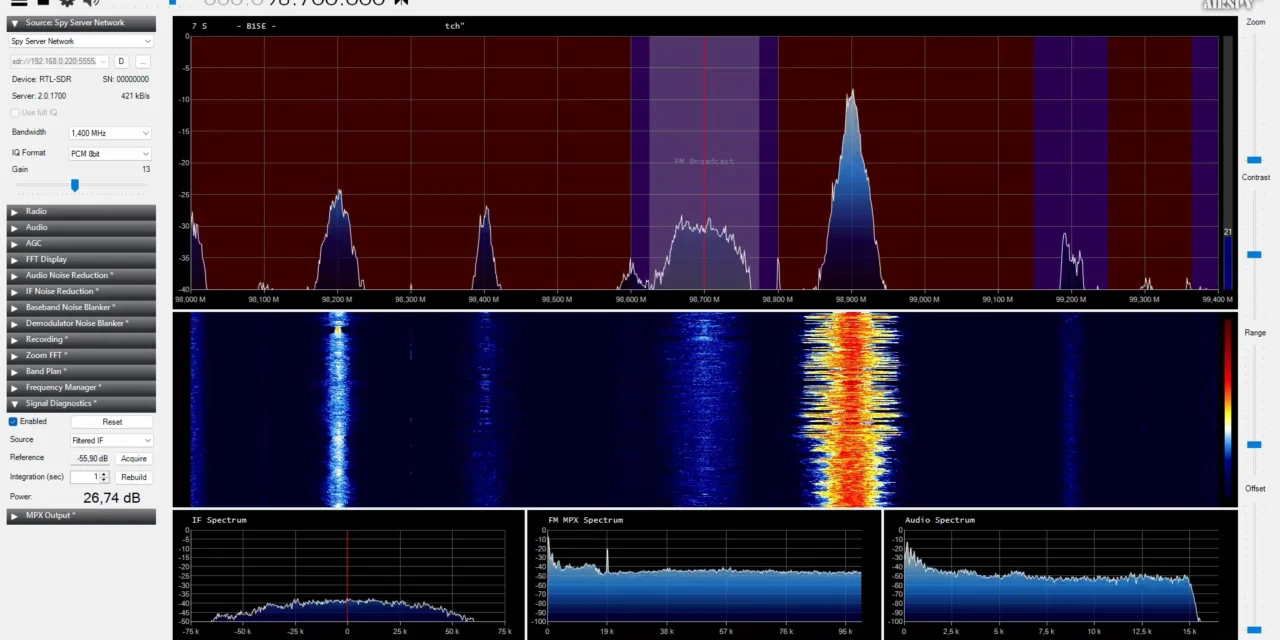The image size is (1280, 640).
Task: Decrease the Integration (sec) value with down arrow
Action: (x=104, y=480)
